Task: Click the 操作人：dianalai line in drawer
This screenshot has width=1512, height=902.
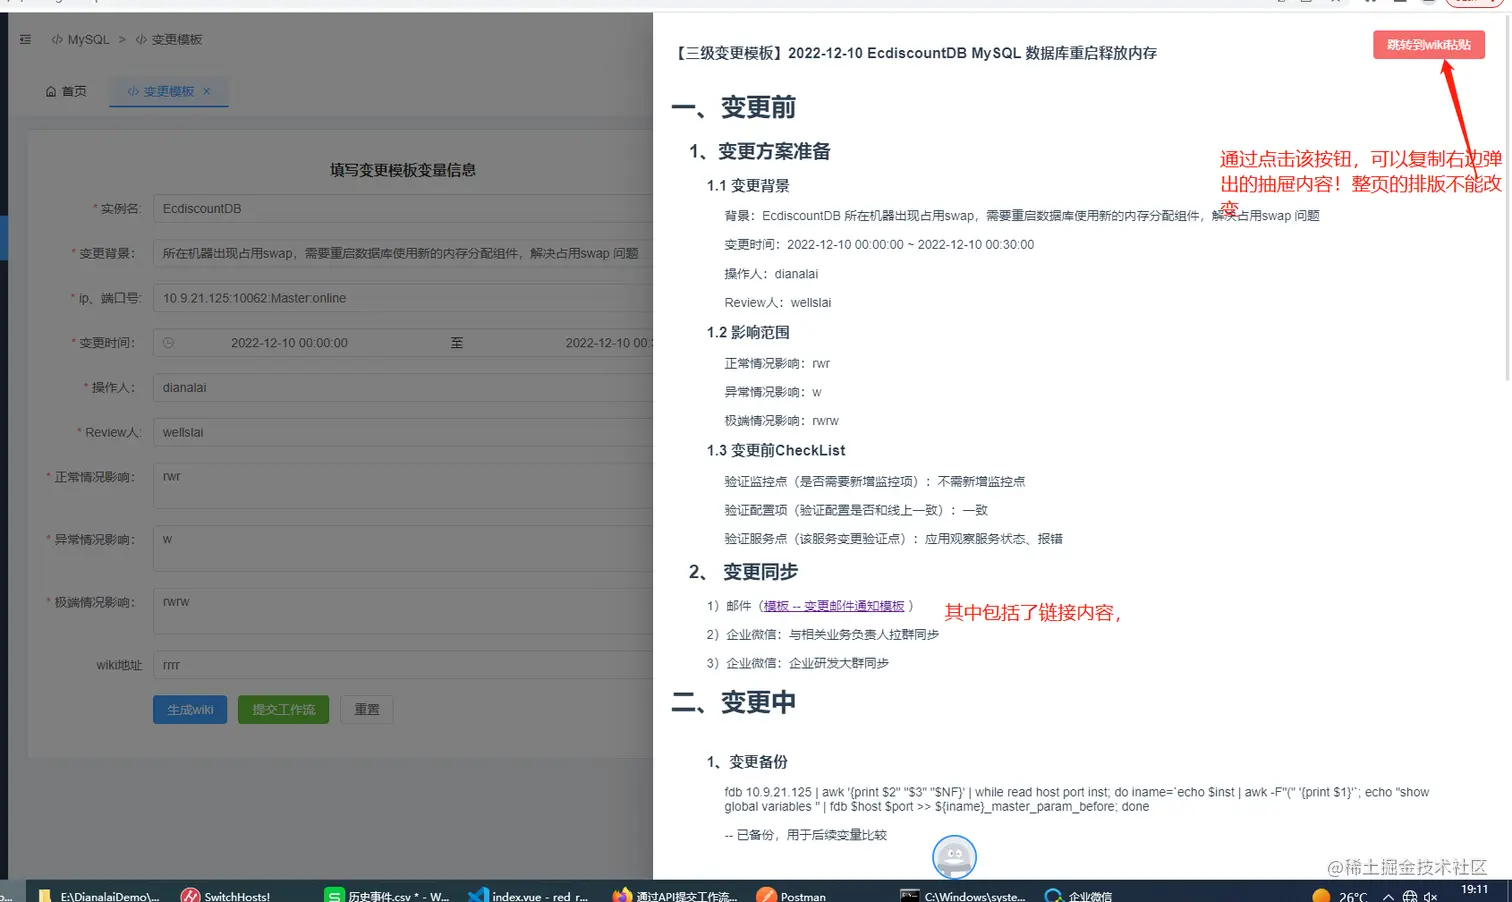Action: [x=771, y=274]
